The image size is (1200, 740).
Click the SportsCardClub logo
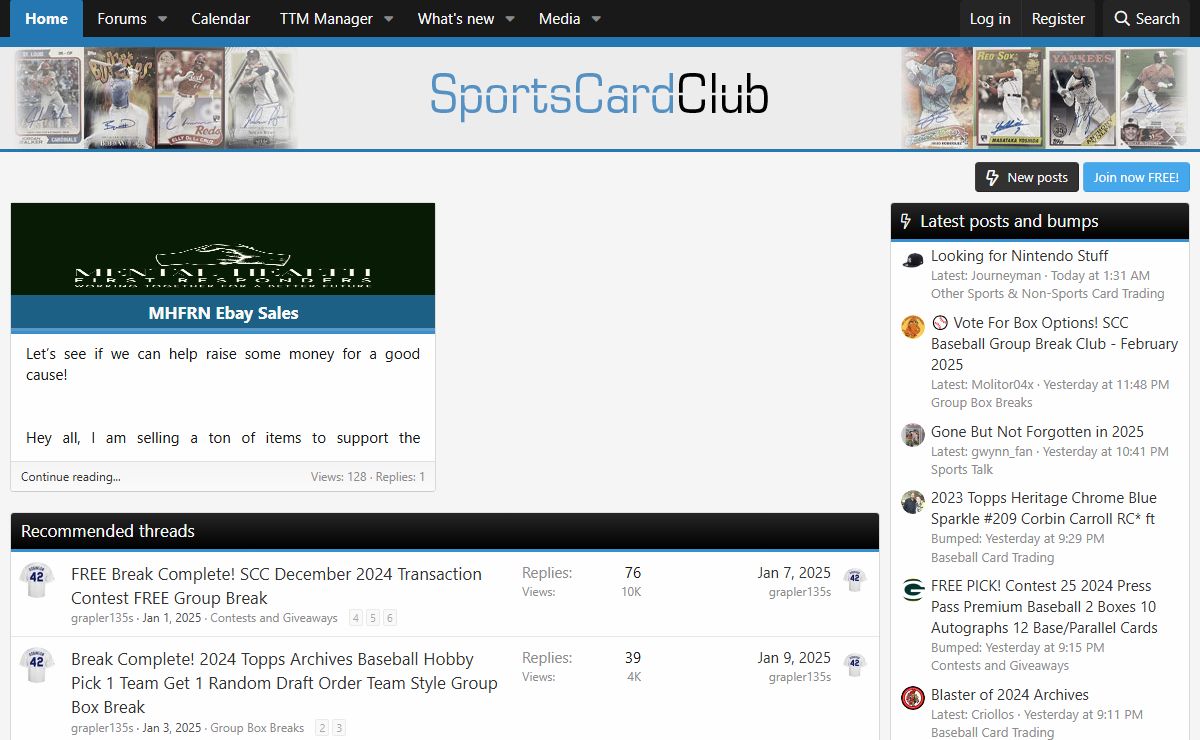pyautogui.click(x=599, y=95)
